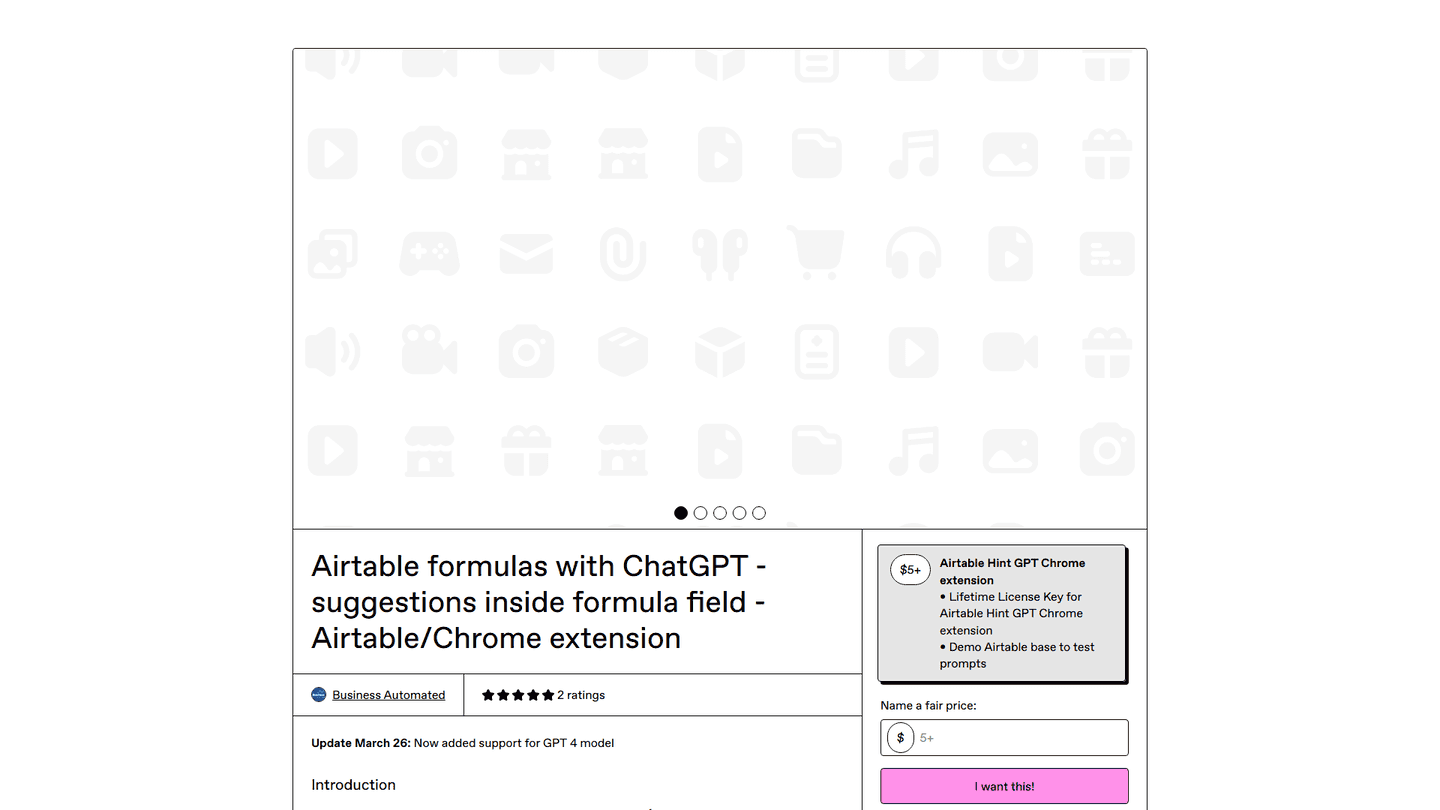Click the fifth star in the rating
Image resolution: width=1440 pixels, height=810 pixels.
[x=548, y=695]
